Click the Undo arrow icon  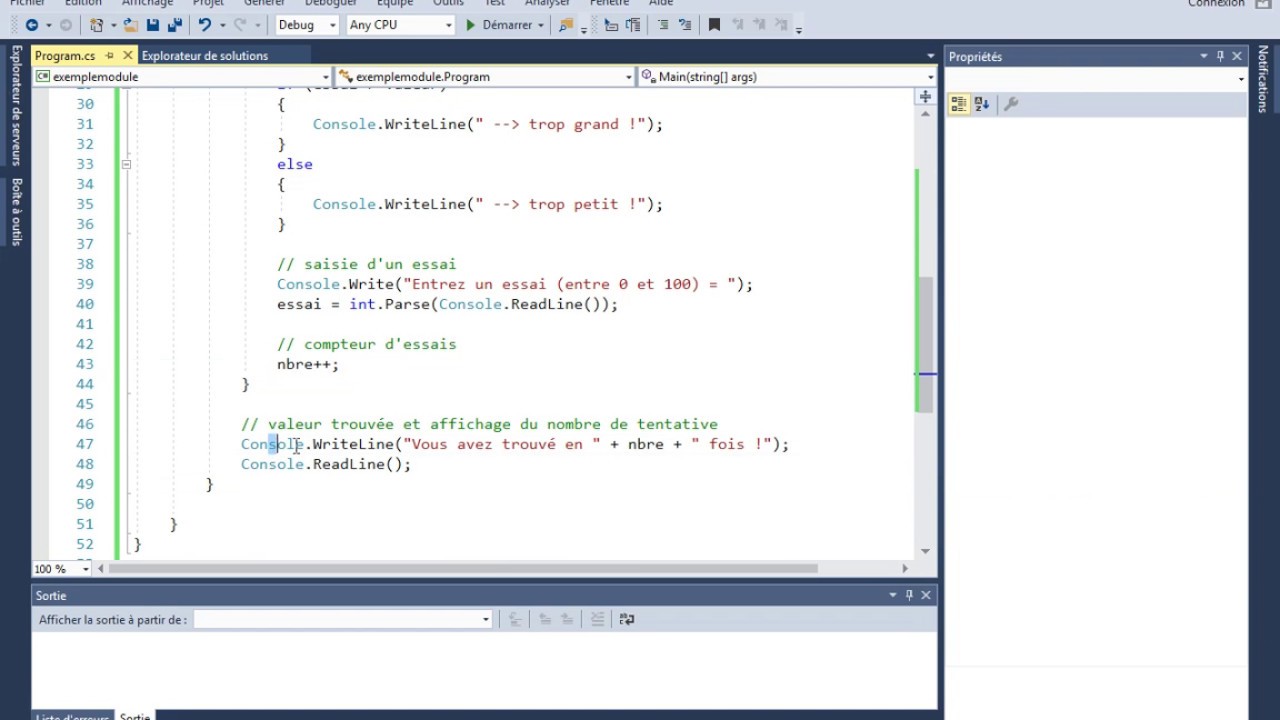pyautogui.click(x=204, y=25)
